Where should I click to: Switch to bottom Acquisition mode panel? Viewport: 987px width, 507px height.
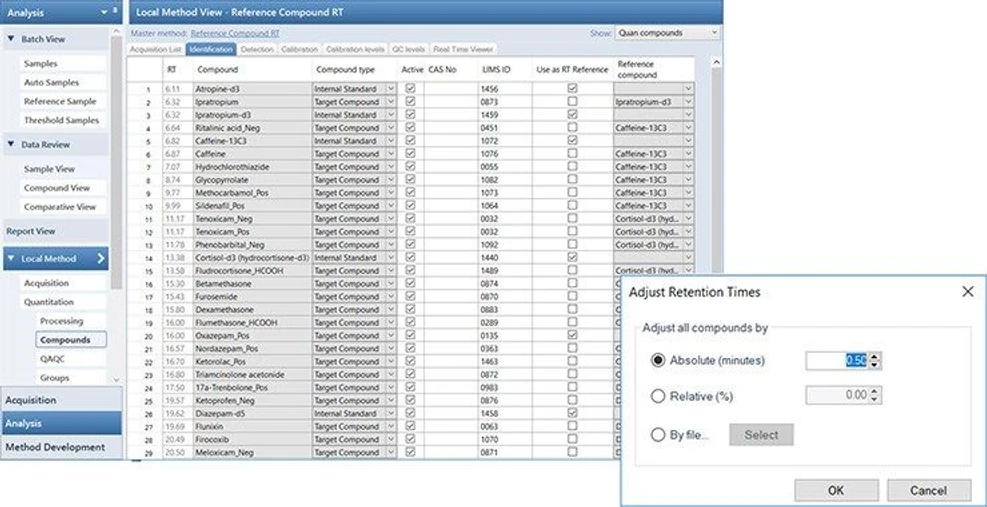[61, 400]
